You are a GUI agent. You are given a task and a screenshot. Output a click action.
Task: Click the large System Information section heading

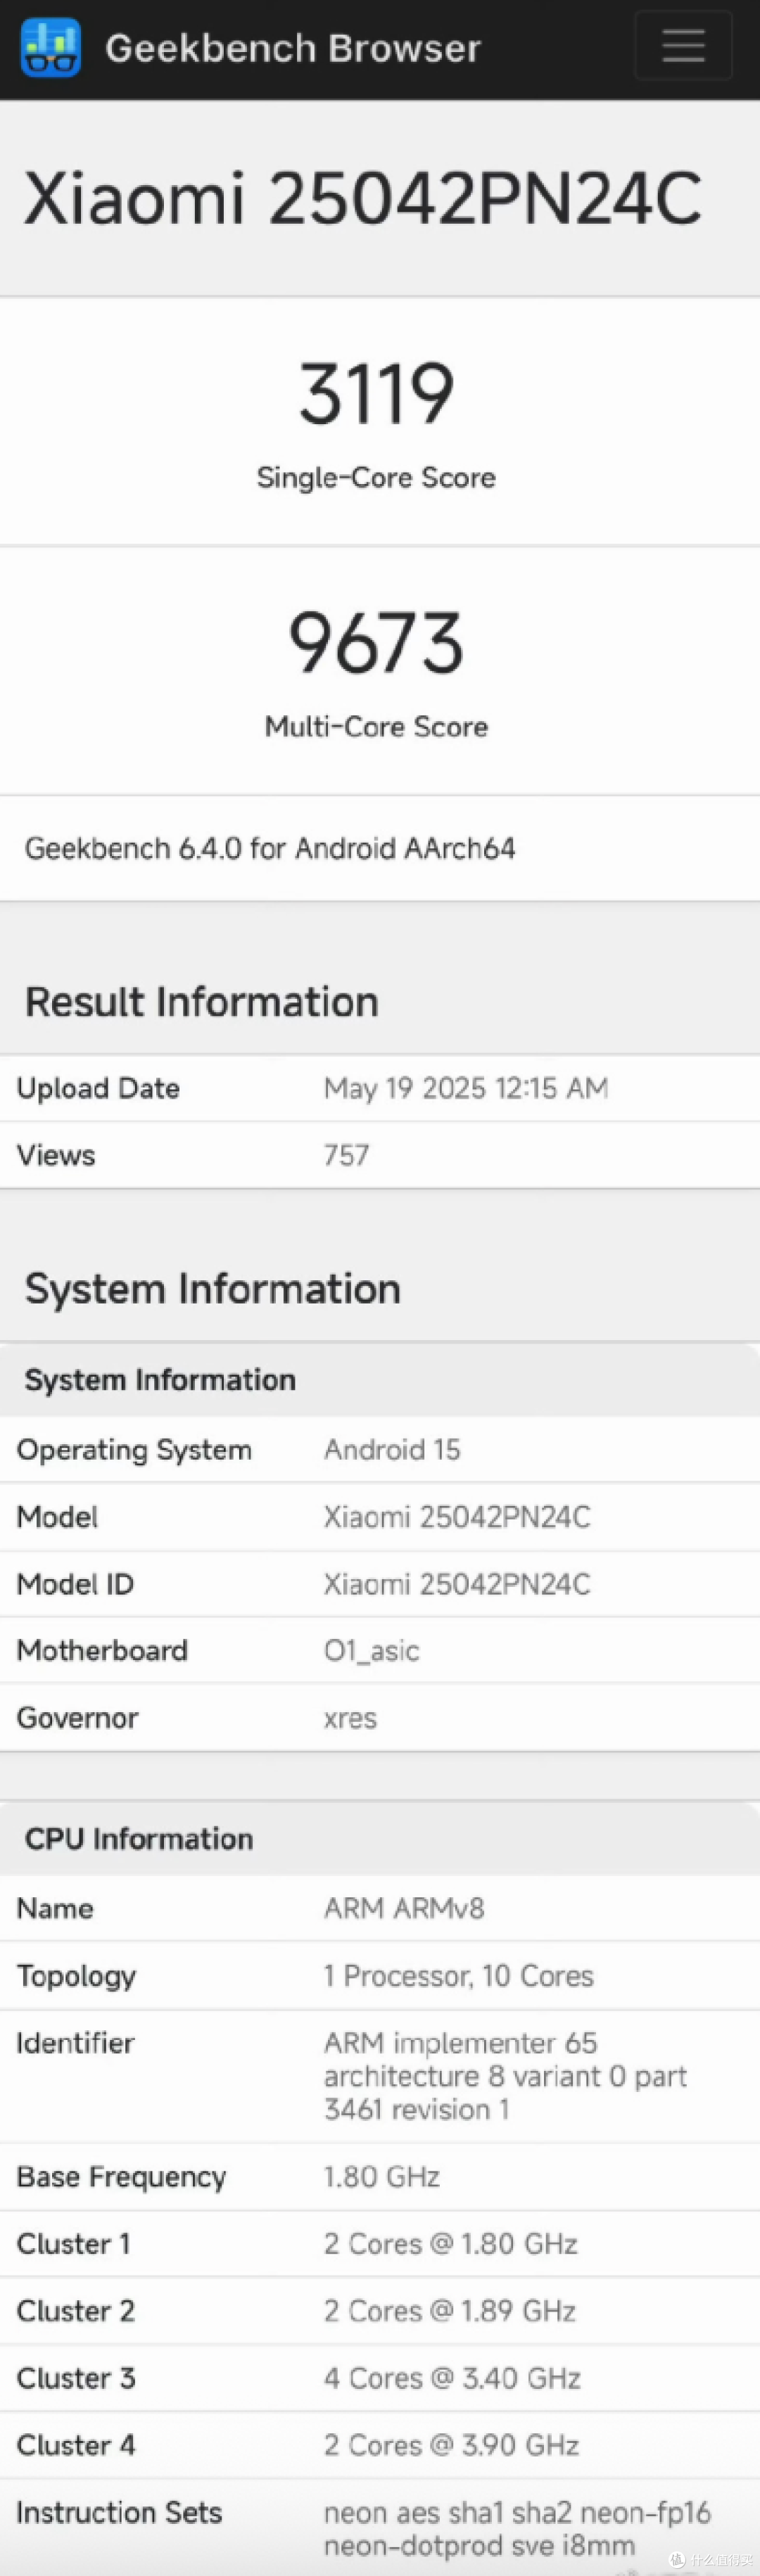click(213, 1288)
